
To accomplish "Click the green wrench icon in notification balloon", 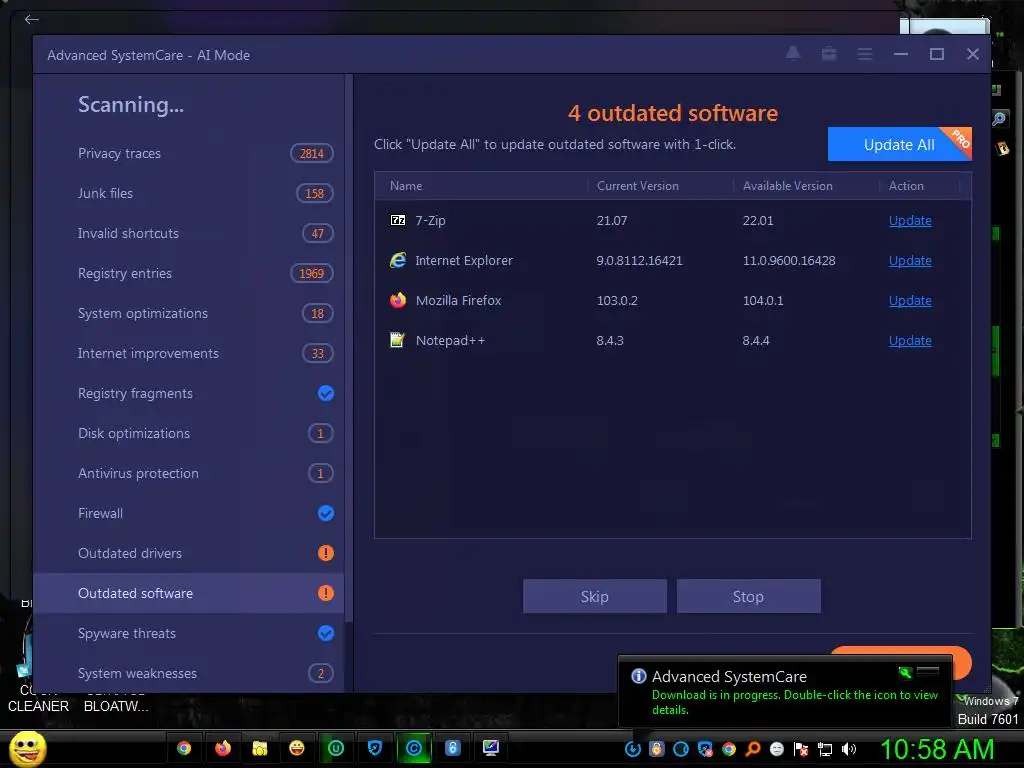I will click(x=905, y=672).
